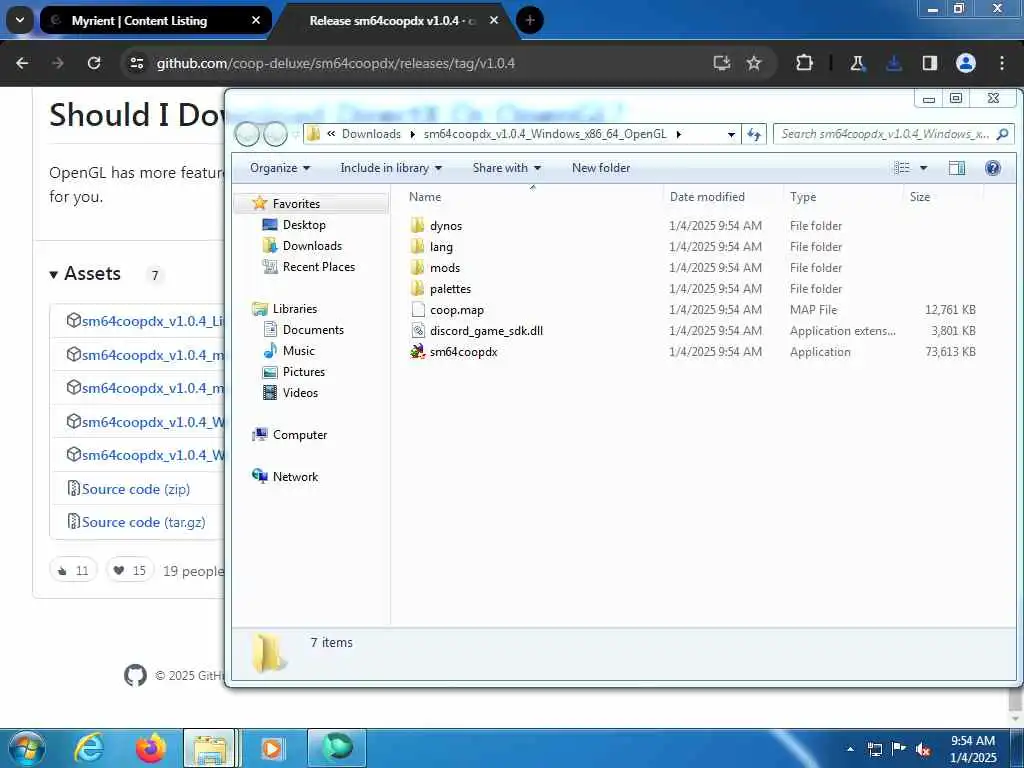Launch Firefox from taskbar
This screenshot has width=1024, height=768.
click(x=151, y=748)
